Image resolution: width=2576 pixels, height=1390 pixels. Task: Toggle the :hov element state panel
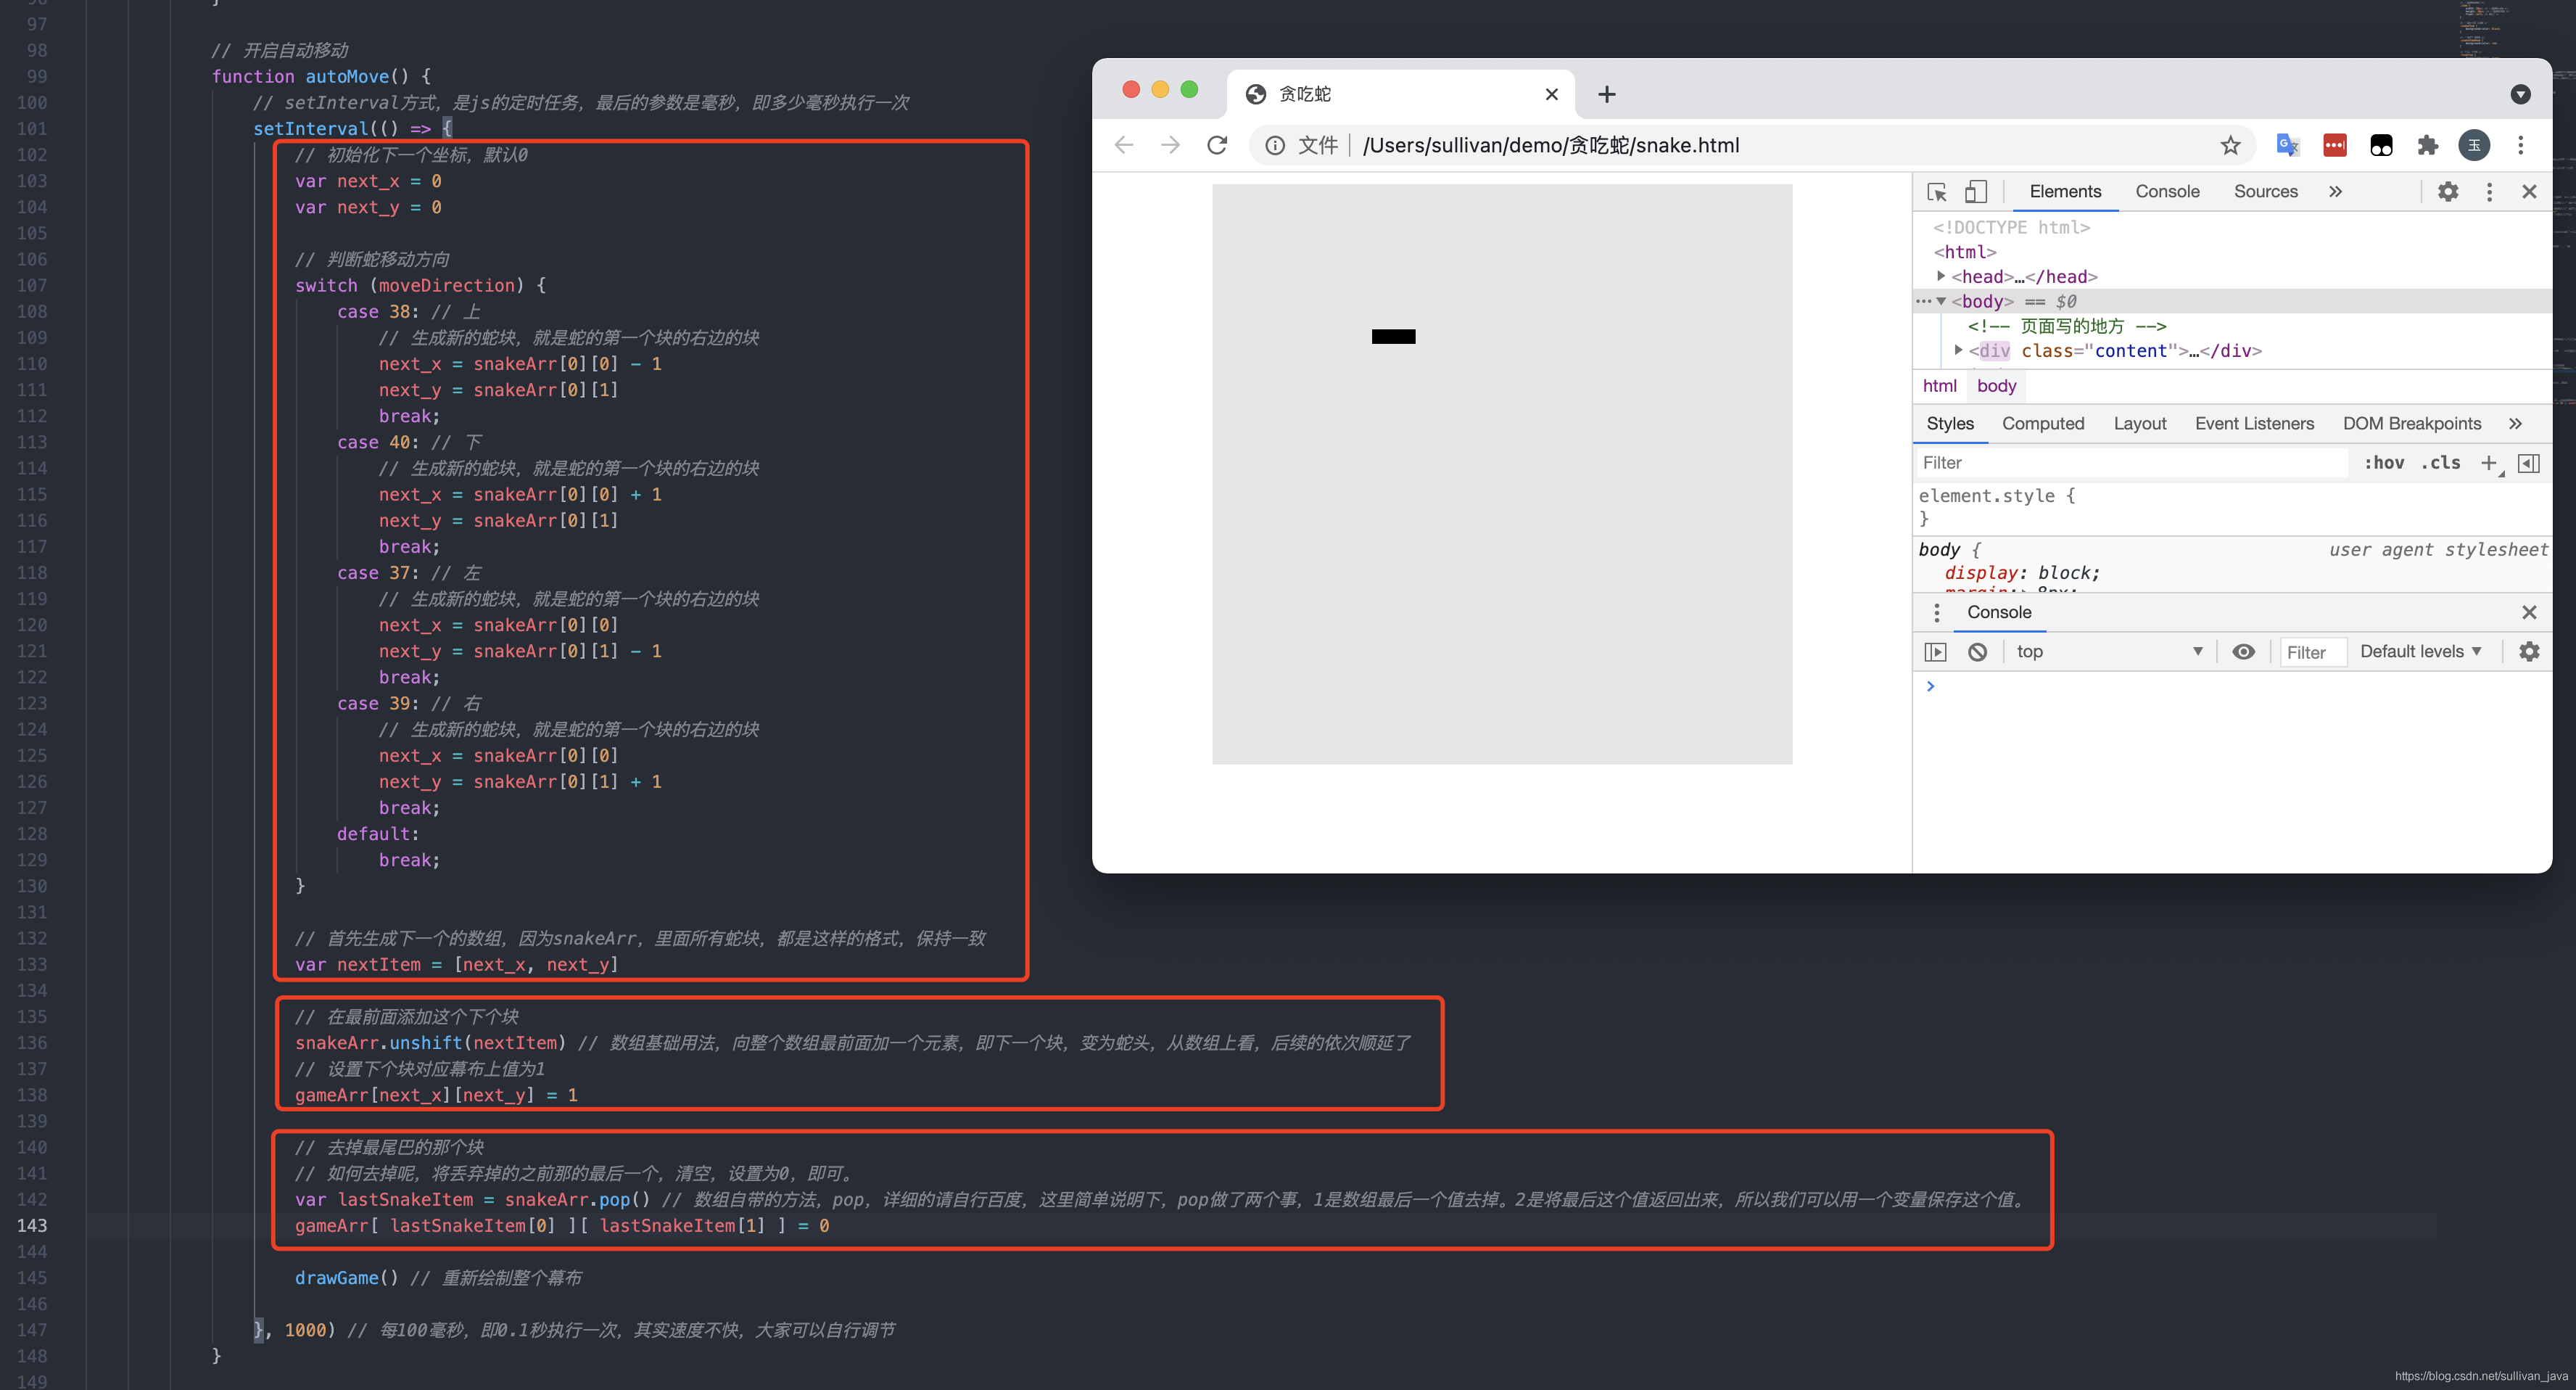[x=2383, y=462]
